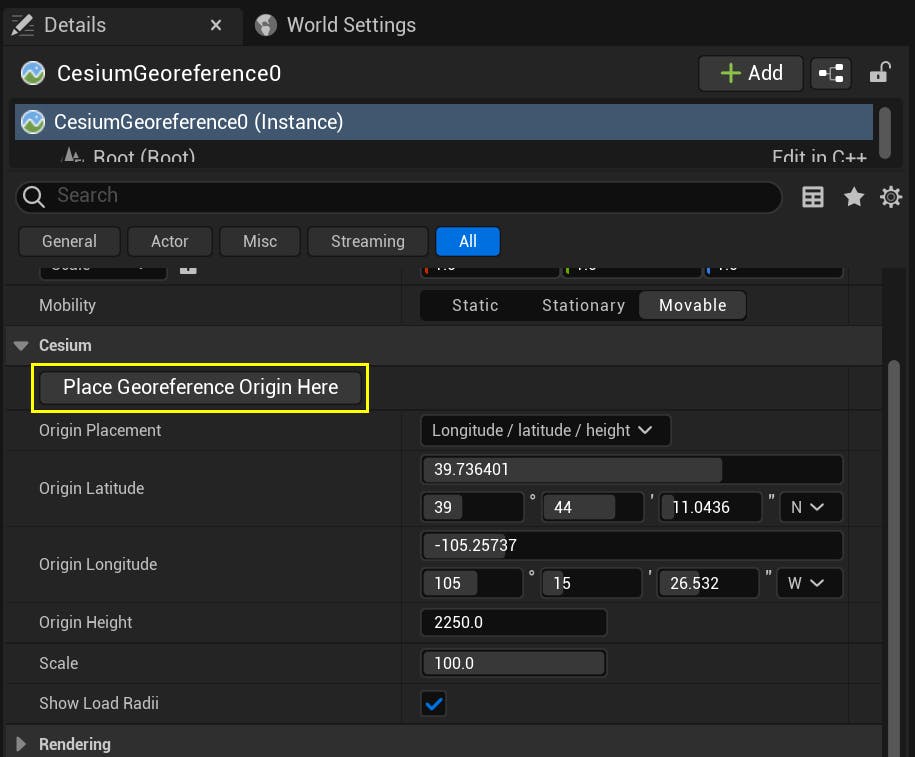Toggle the section view grid icon
Image resolution: width=915 pixels, height=757 pixels.
813,196
